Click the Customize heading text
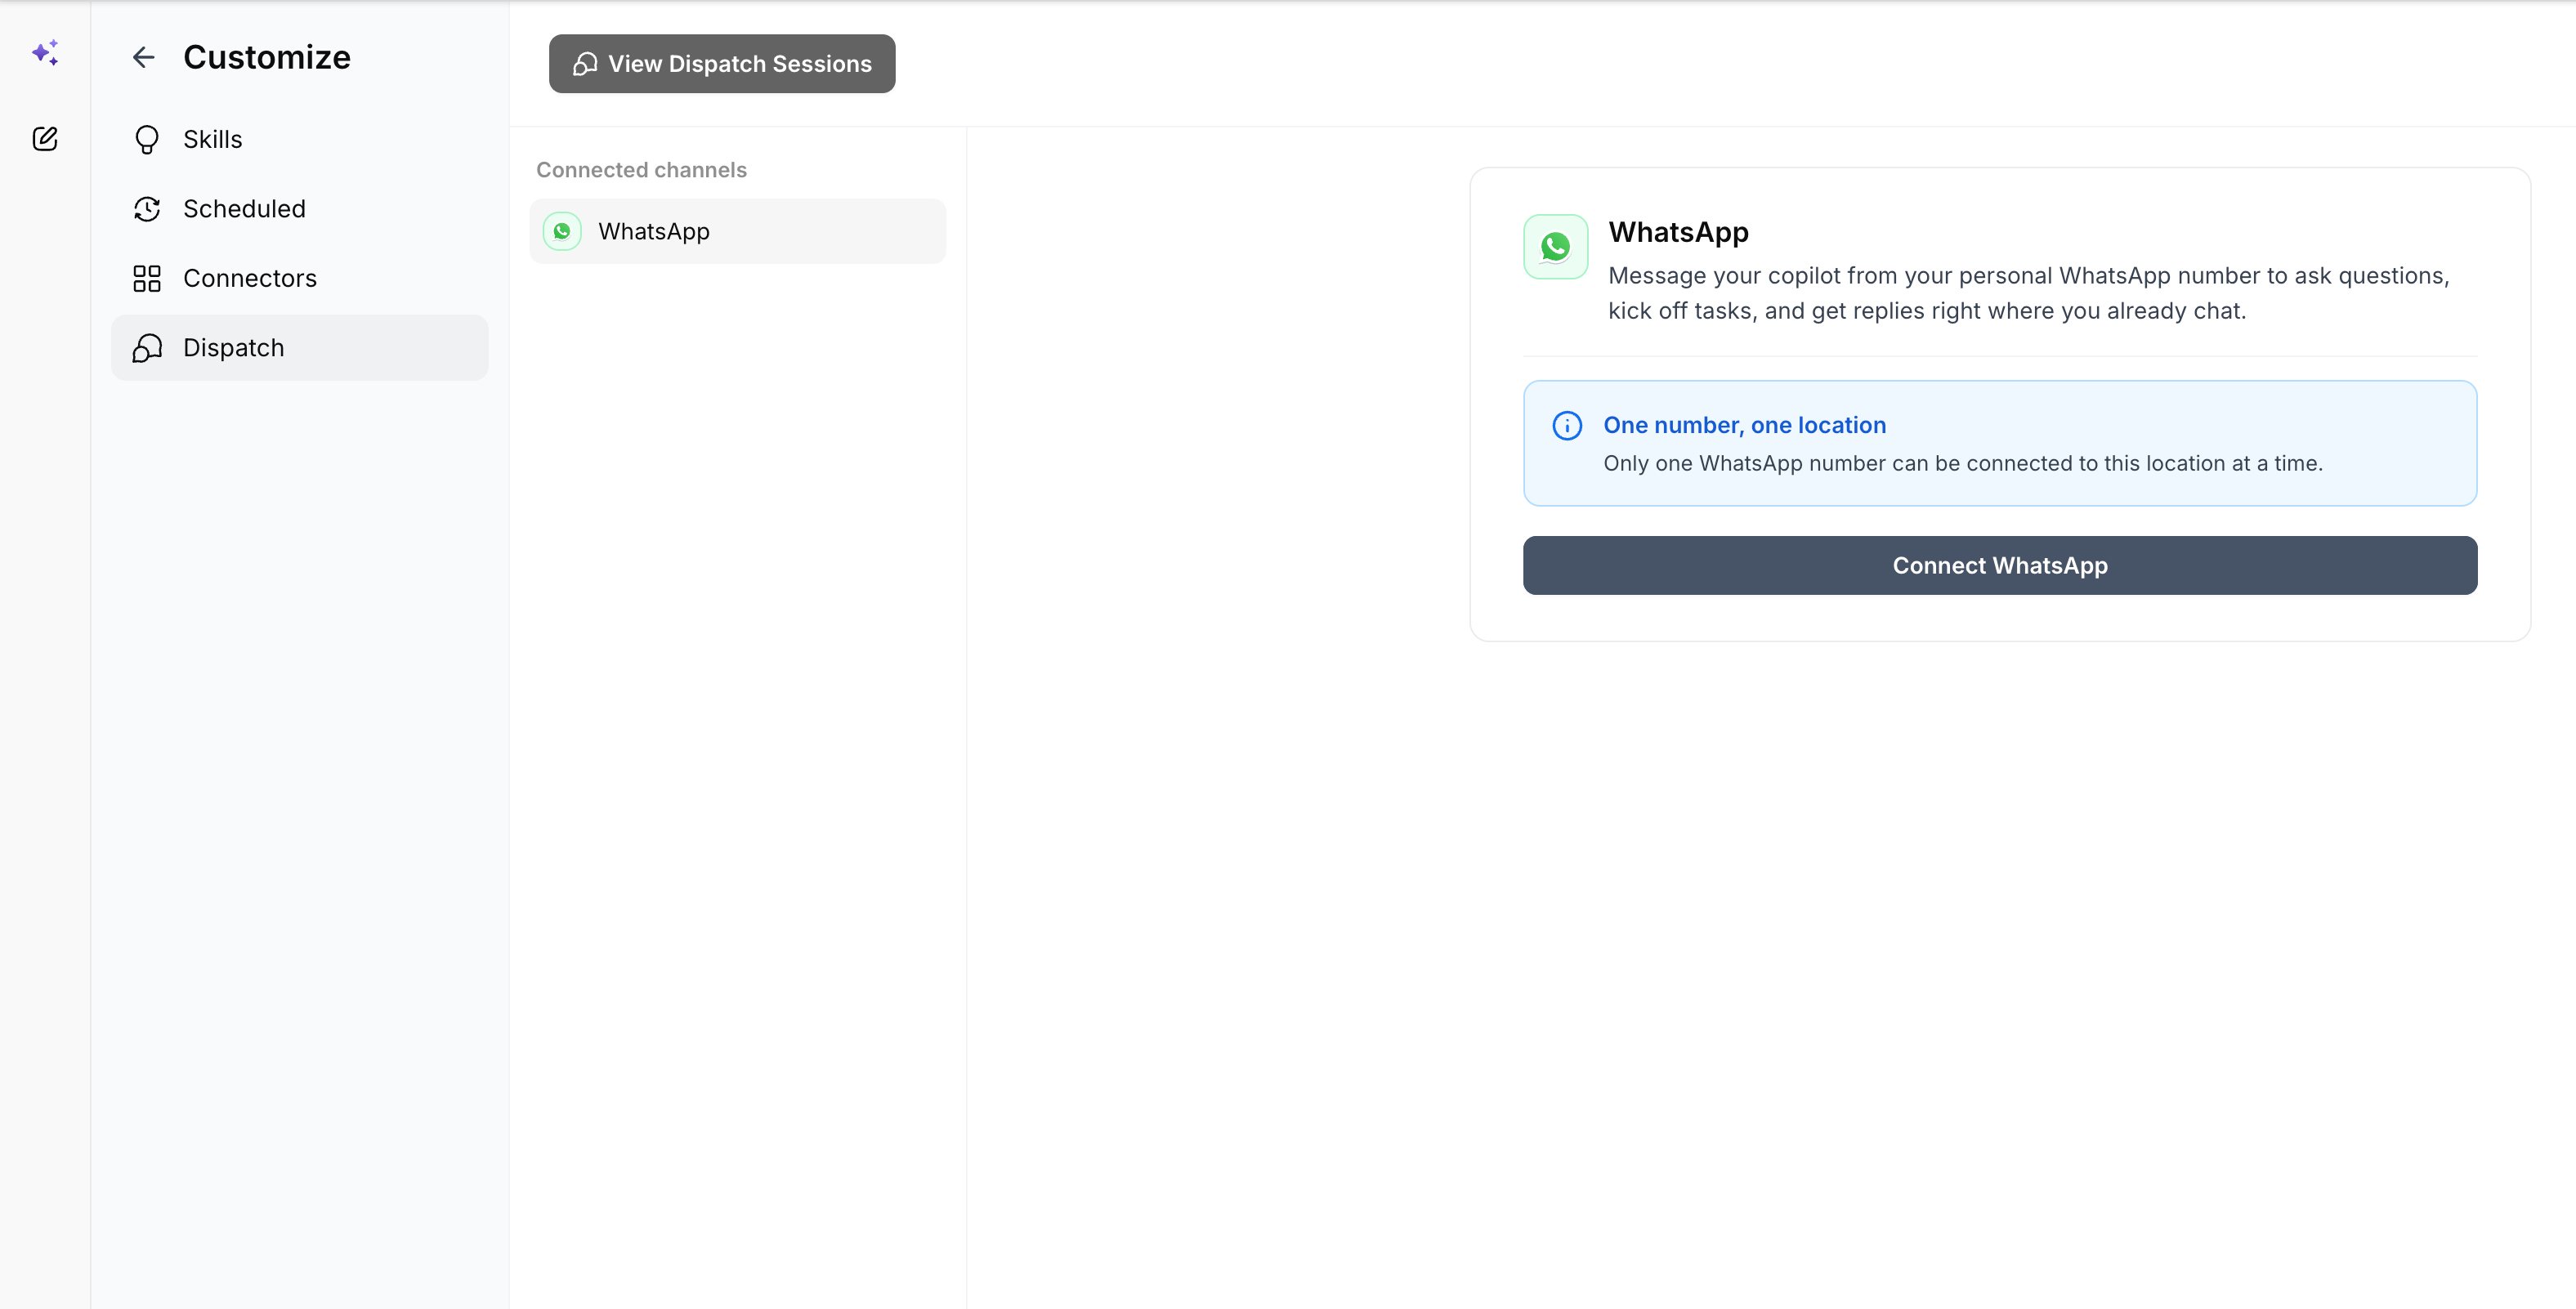 (x=267, y=57)
